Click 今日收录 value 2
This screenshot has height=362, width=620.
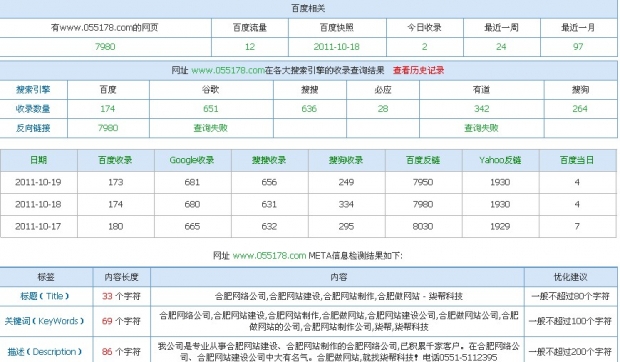pyautogui.click(x=424, y=47)
